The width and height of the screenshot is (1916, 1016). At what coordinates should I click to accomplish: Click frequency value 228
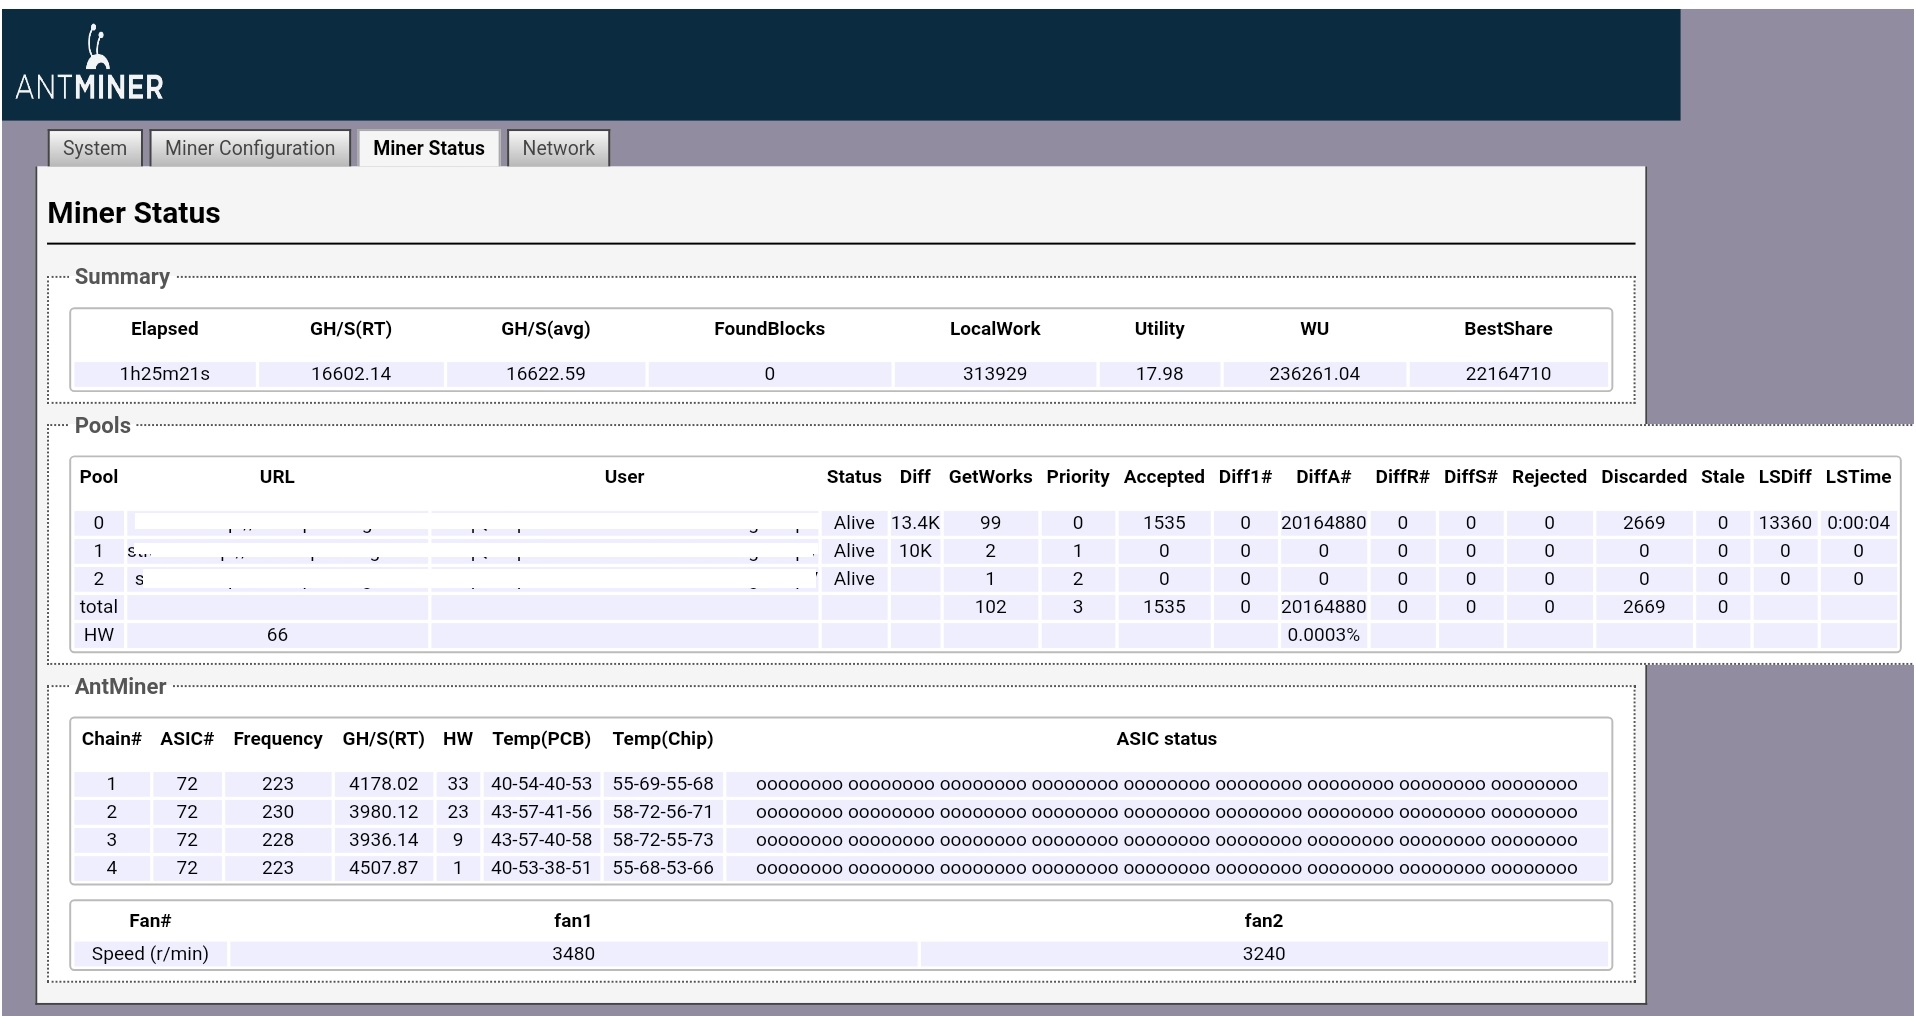[x=278, y=840]
